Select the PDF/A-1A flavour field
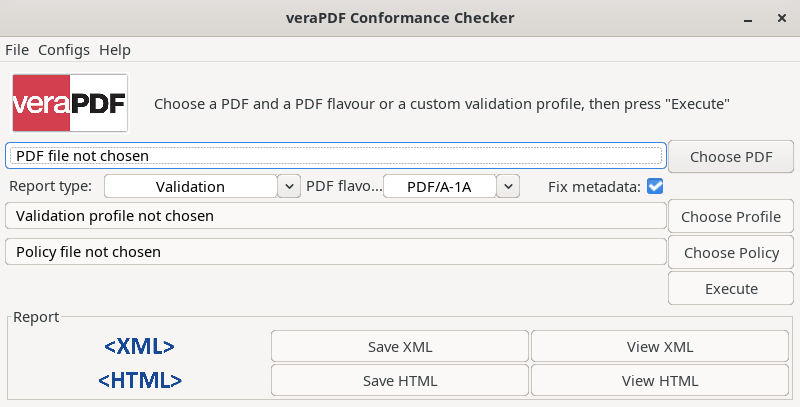 pyautogui.click(x=439, y=186)
